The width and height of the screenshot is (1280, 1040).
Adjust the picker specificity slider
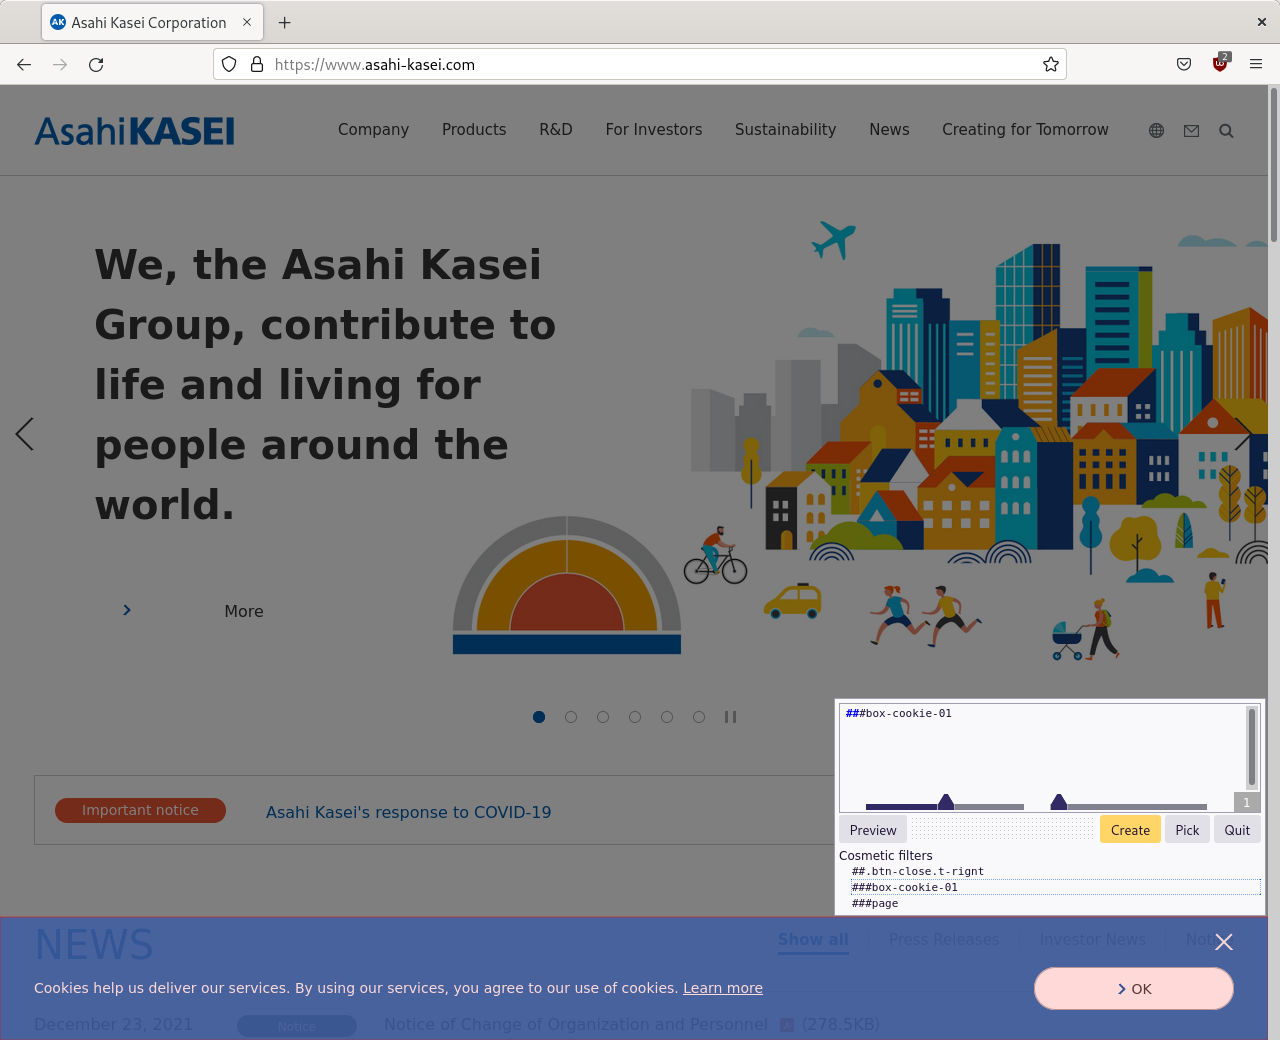click(x=945, y=802)
